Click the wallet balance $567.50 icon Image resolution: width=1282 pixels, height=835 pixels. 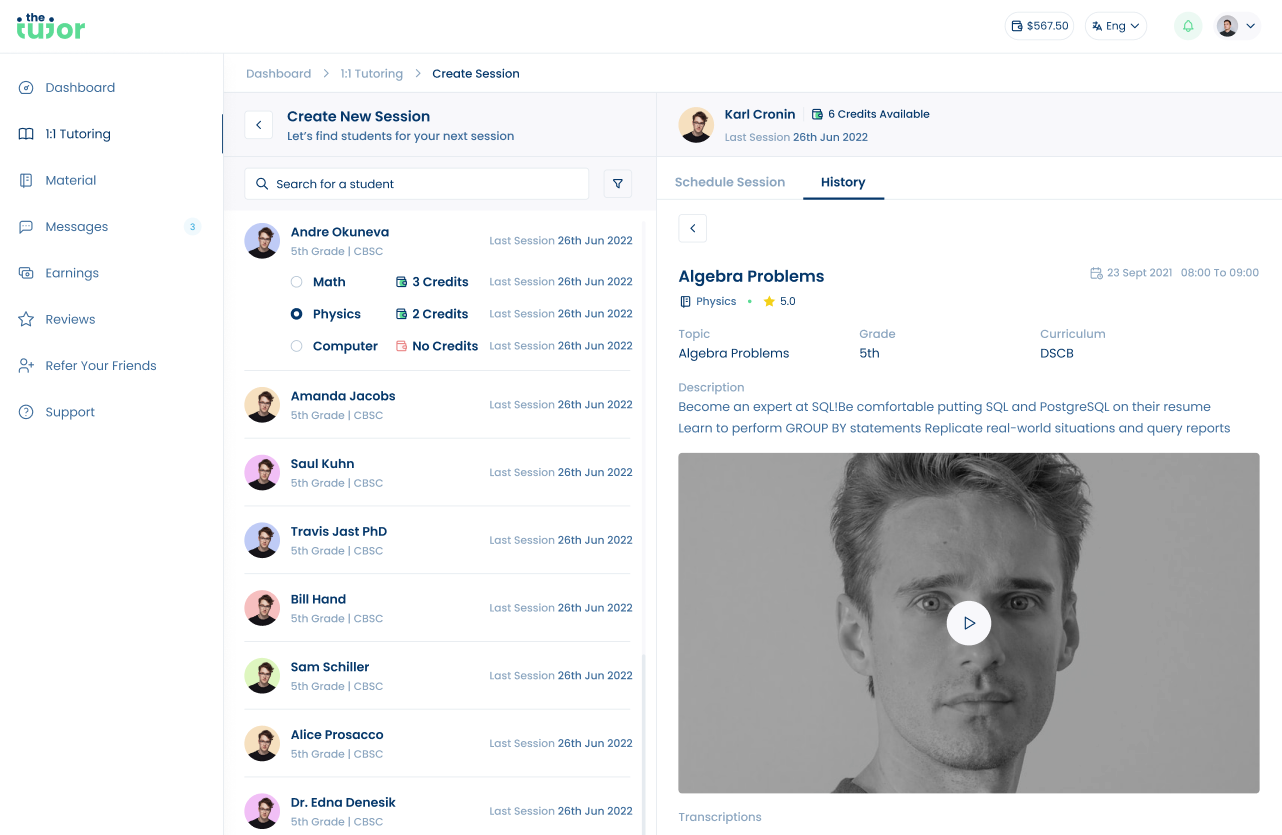[1017, 26]
